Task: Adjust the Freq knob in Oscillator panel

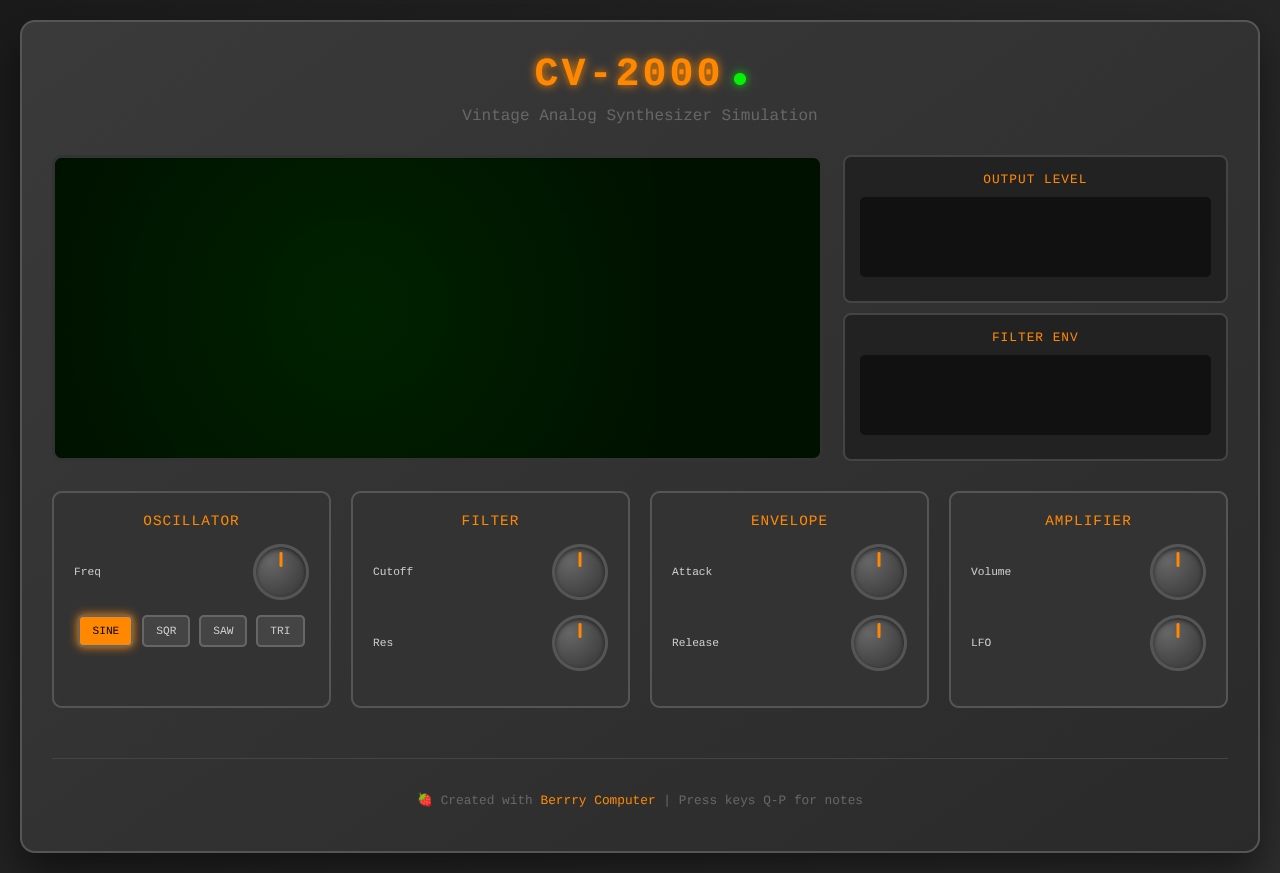Action: point(280,571)
